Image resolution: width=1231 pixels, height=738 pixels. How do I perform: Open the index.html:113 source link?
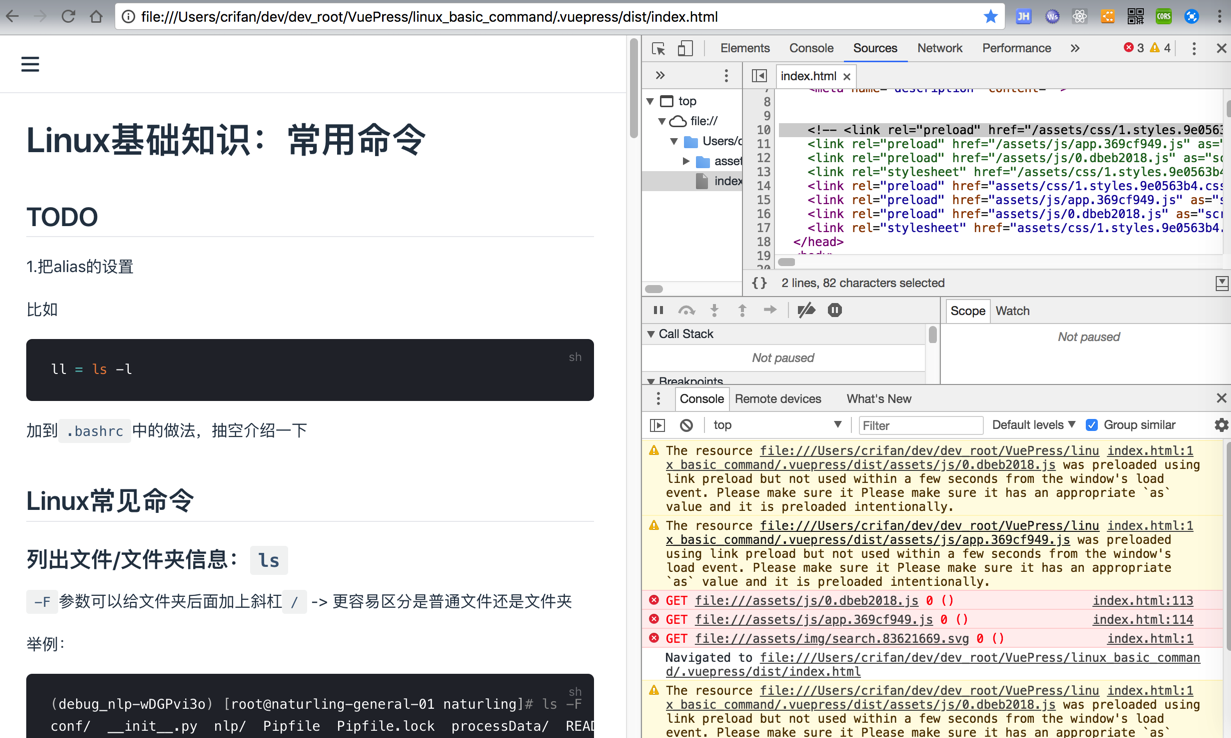click(1142, 601)
